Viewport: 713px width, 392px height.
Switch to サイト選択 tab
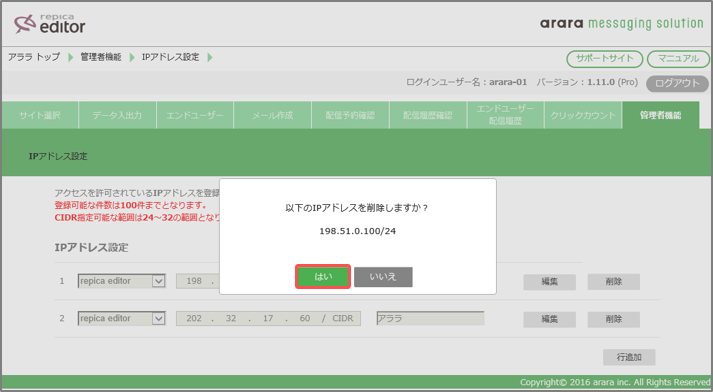pyautogui.click(x=40, y=116)
